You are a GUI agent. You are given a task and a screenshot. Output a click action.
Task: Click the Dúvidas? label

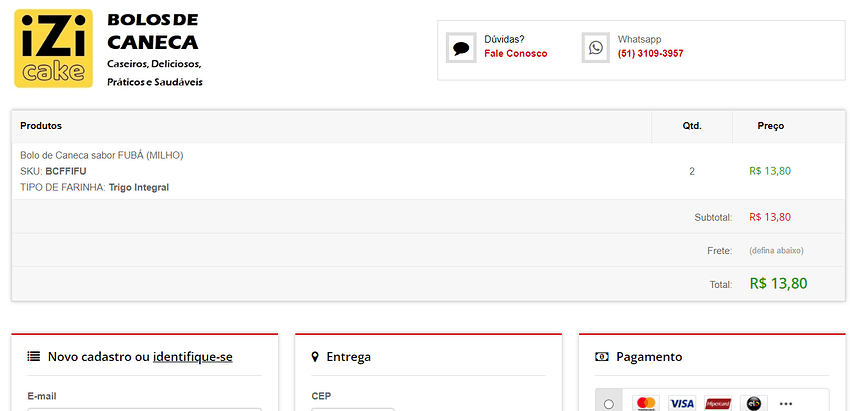[504, 39]
